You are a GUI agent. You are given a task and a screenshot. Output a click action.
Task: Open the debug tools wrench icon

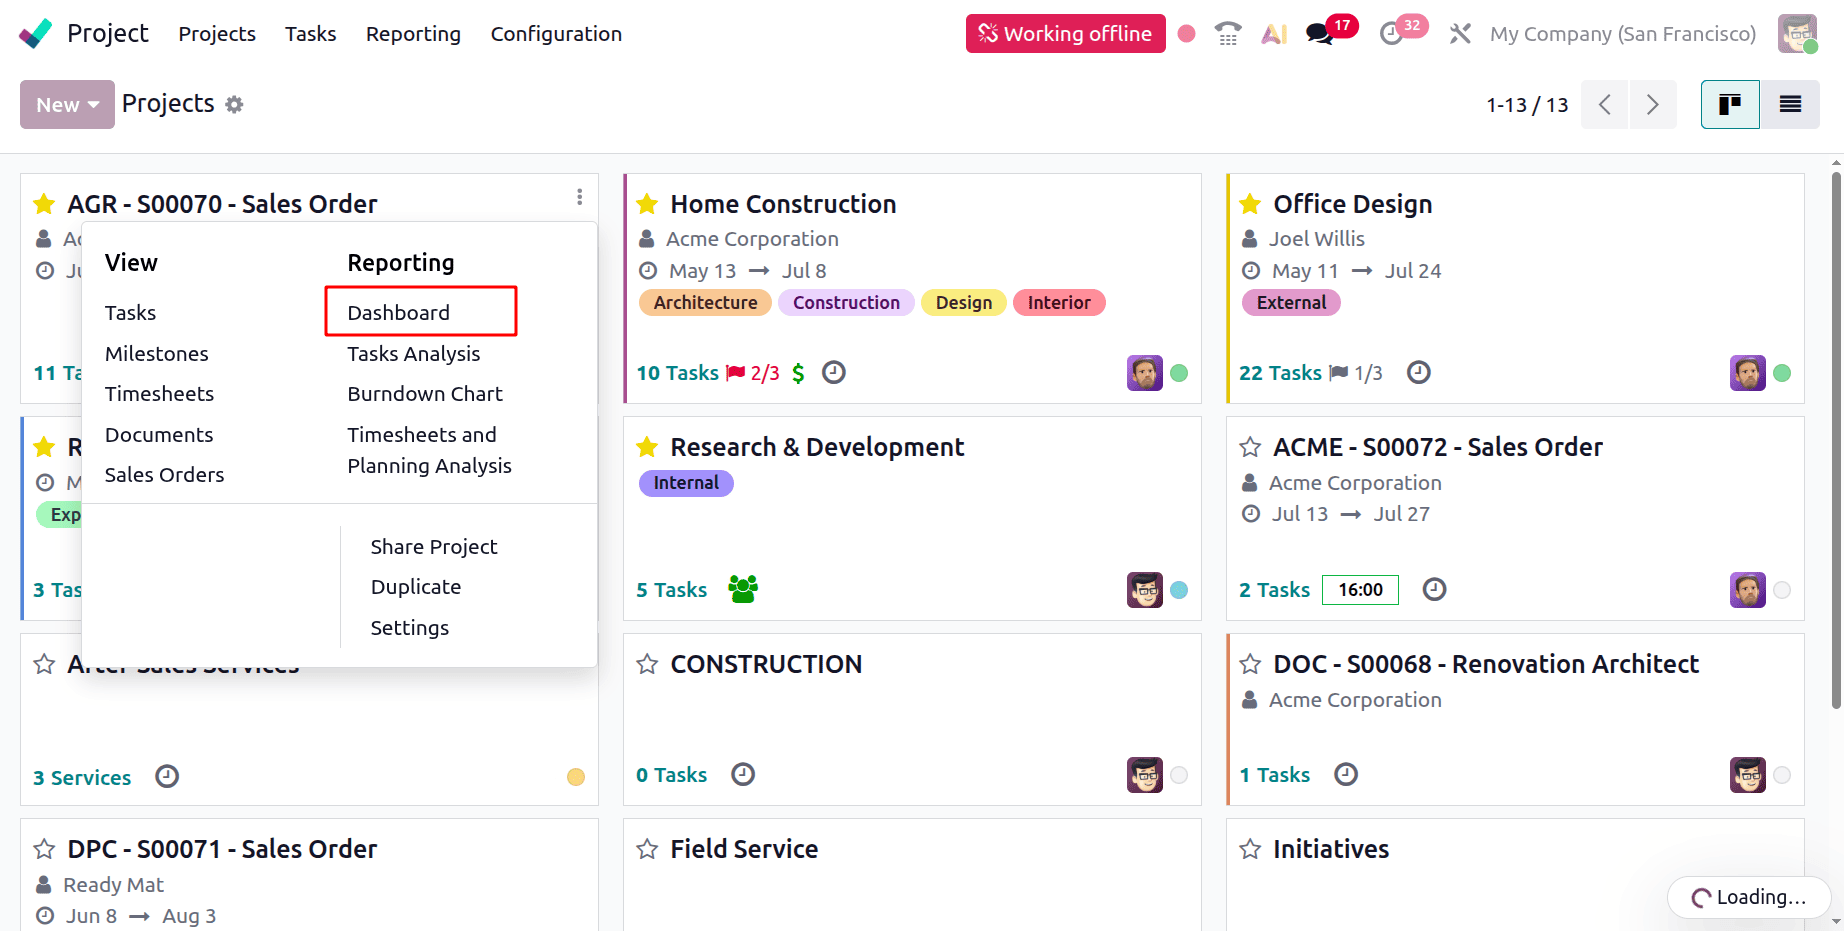pos(1460,34)
